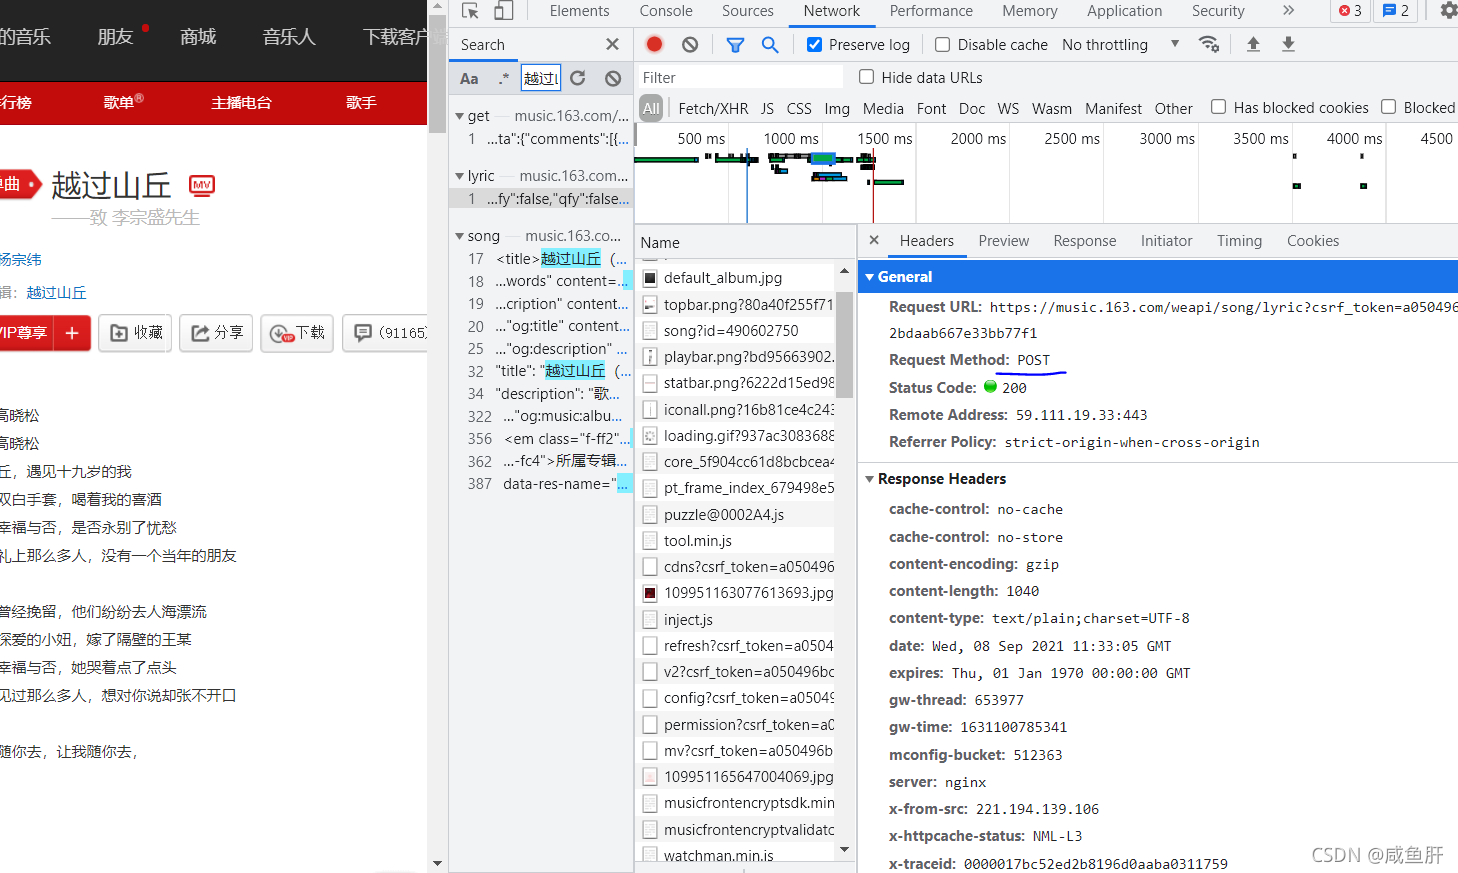
Task: Switch to the Sources tab
Action: pyautogui.click(x=748, y=11)
